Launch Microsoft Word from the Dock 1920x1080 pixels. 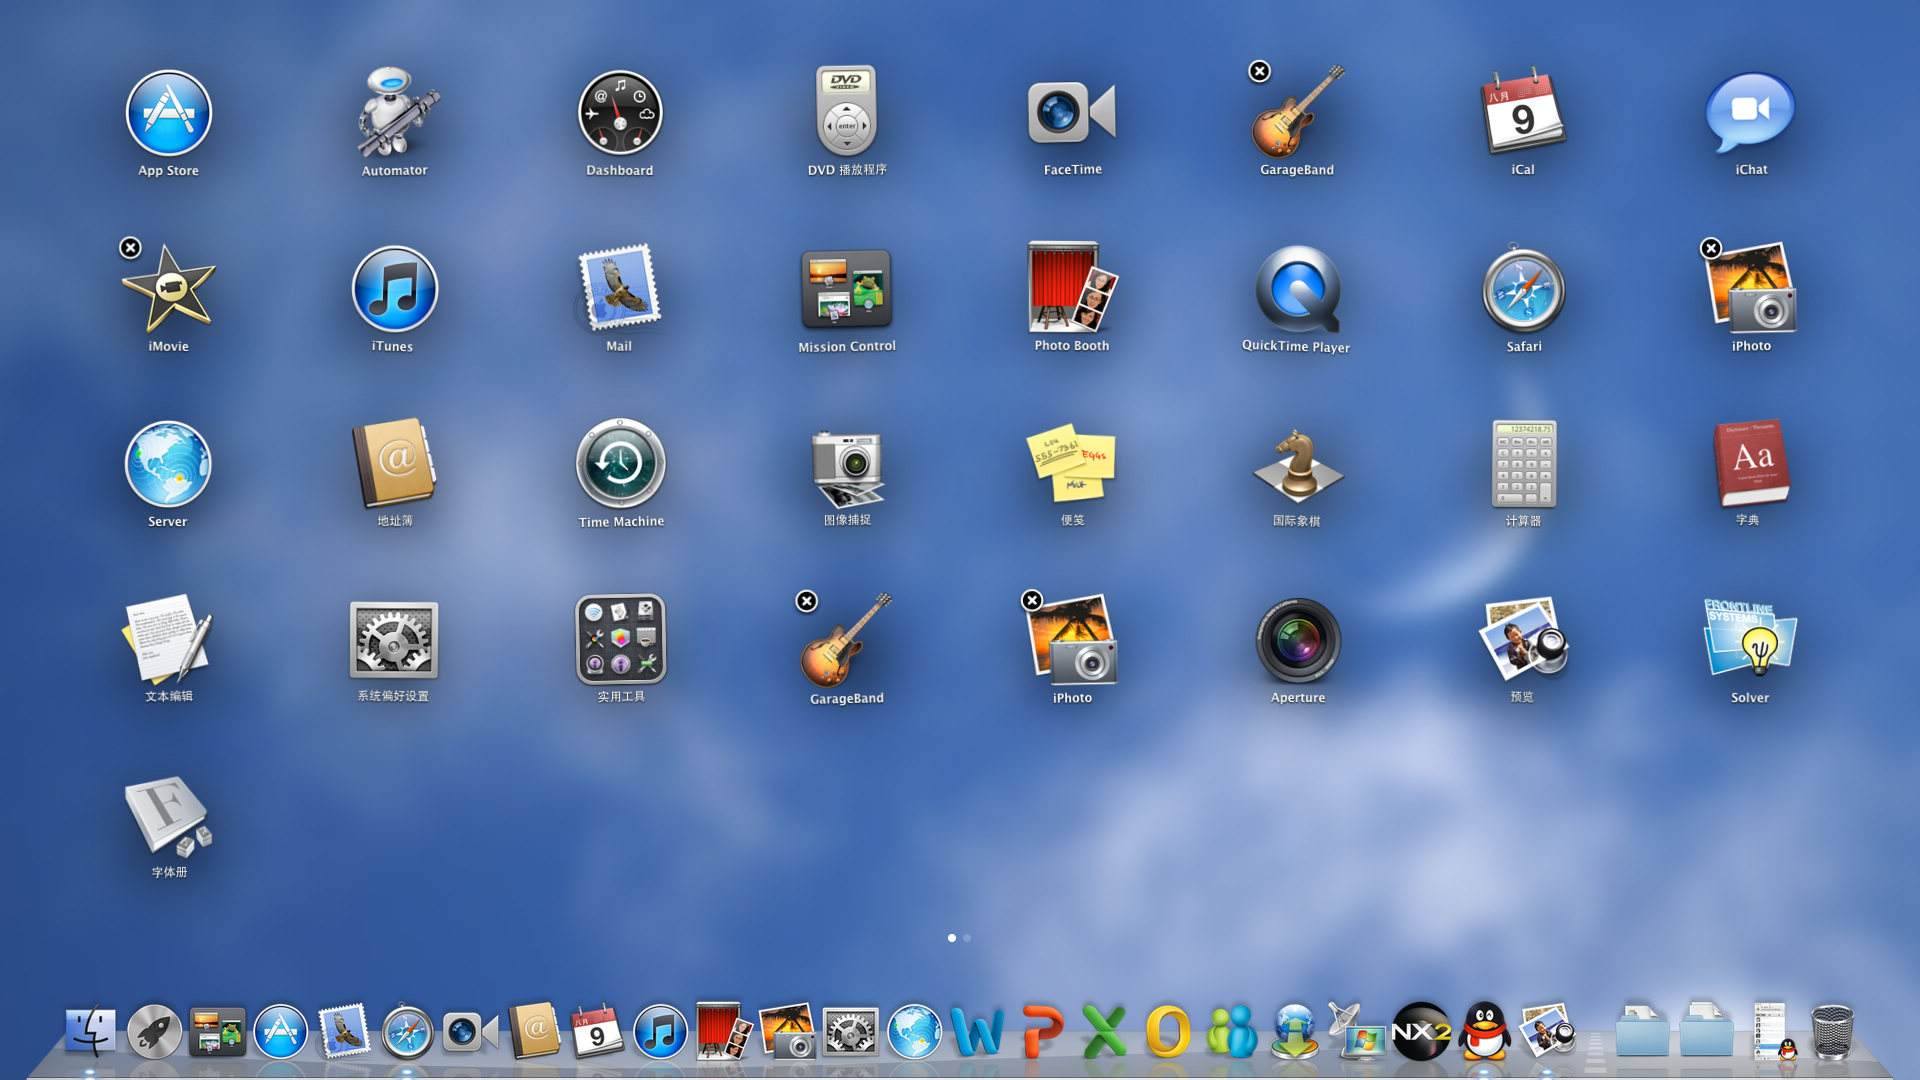(977, 1032)
